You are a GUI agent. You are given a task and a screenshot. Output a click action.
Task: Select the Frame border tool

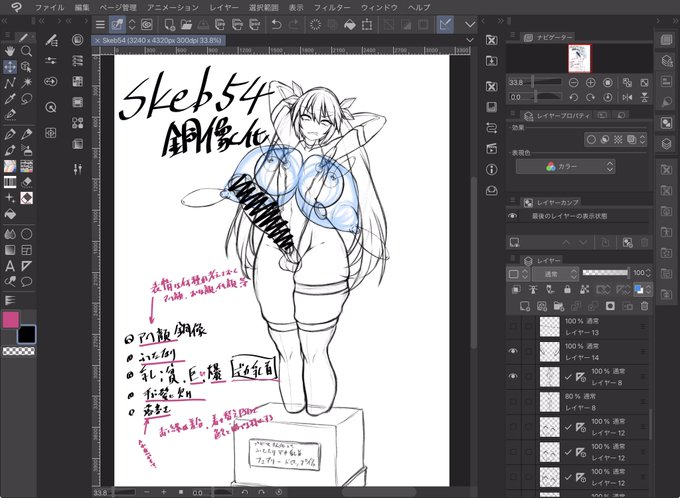pyautogui.click(x=26, y=250)
